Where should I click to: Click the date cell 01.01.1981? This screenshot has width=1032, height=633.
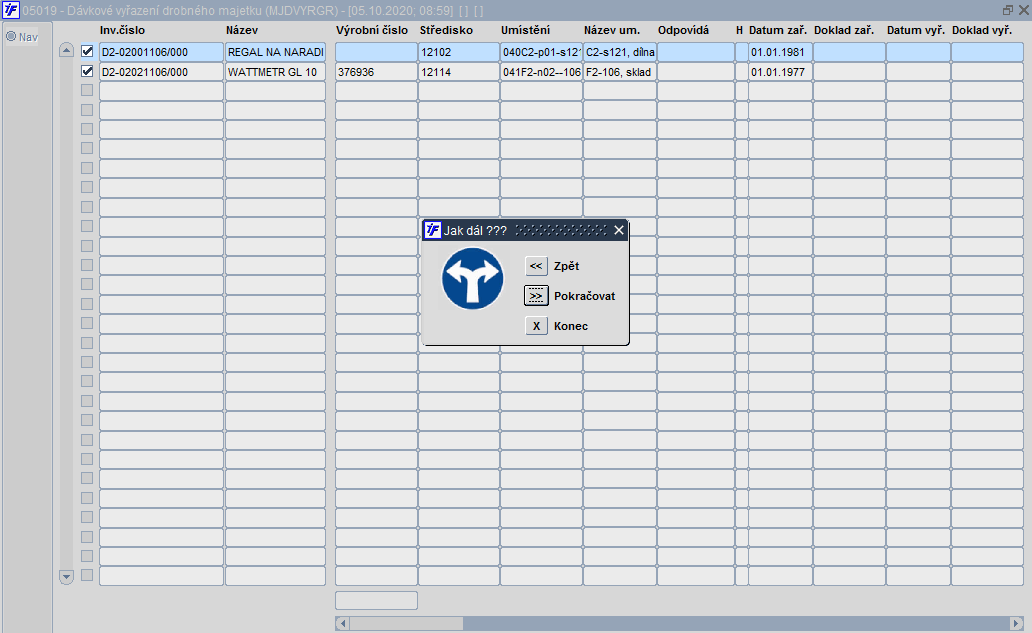click(780, 52)
